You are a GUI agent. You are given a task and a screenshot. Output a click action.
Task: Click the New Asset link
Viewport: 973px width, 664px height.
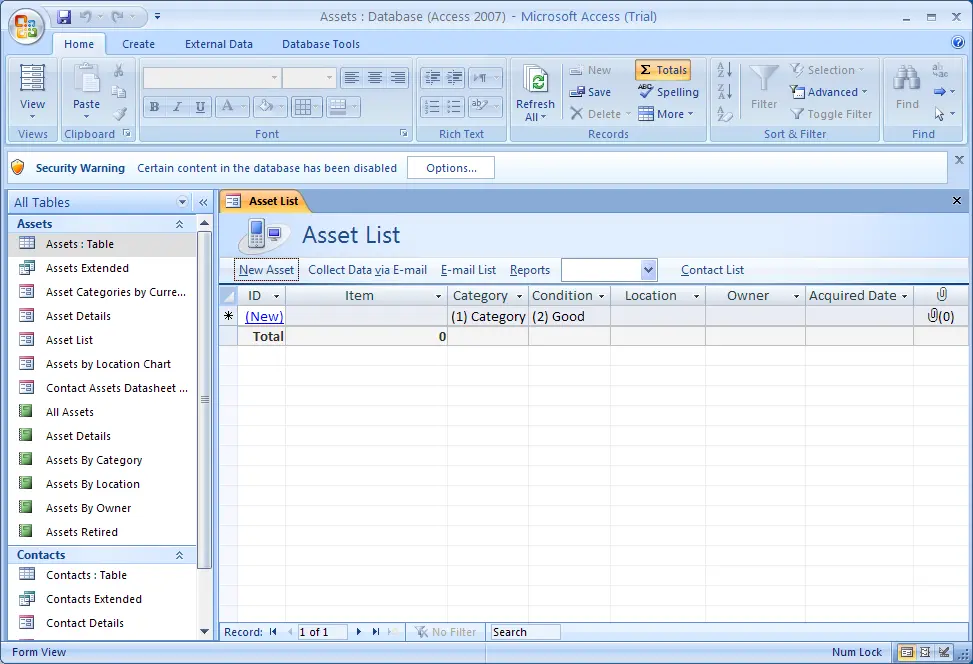point(265,269)
